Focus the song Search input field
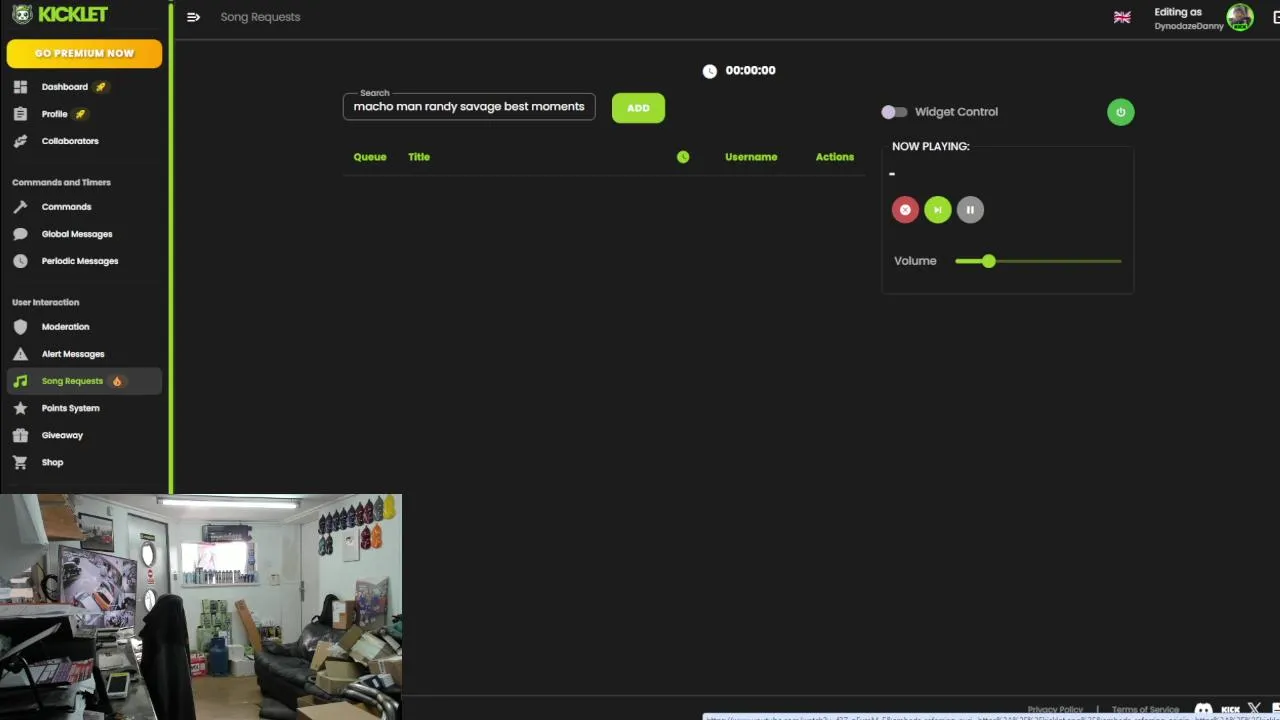Screen dimensions: 1280x720 pos(469,107)
